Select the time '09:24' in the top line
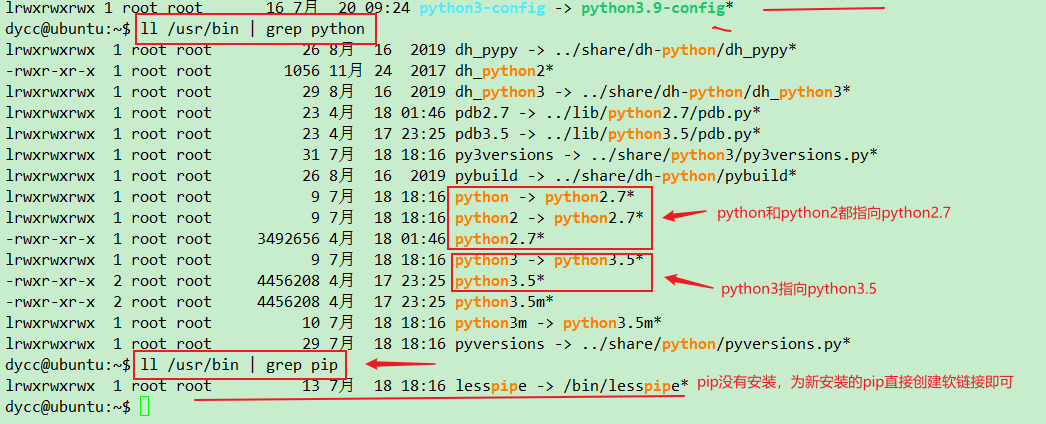The width and height of the screenshot is (1046, 424). pyautogui.click(x=387, y=9)
